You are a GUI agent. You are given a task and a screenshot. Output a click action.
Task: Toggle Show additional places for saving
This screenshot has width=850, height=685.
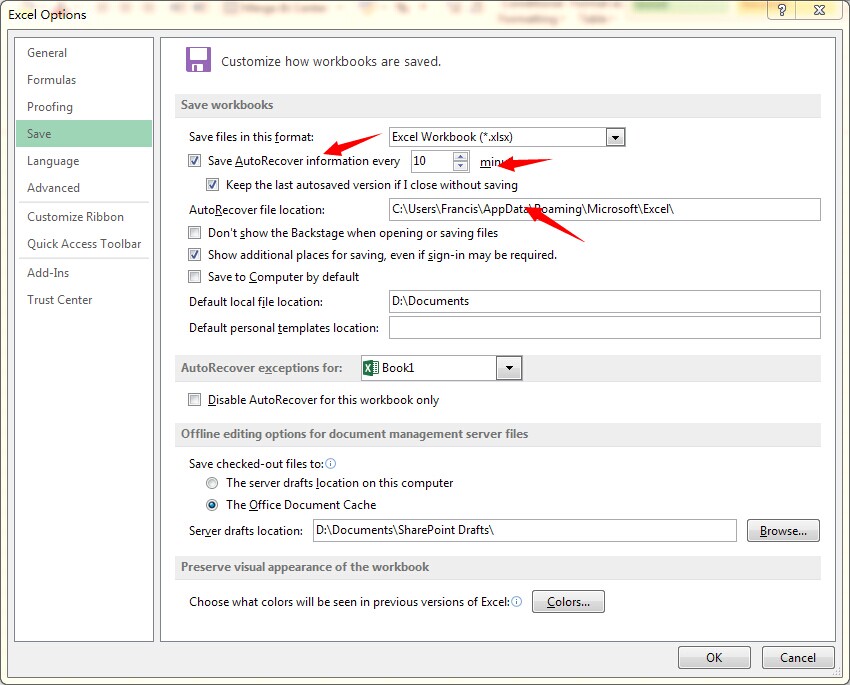(x=194, y=255)
